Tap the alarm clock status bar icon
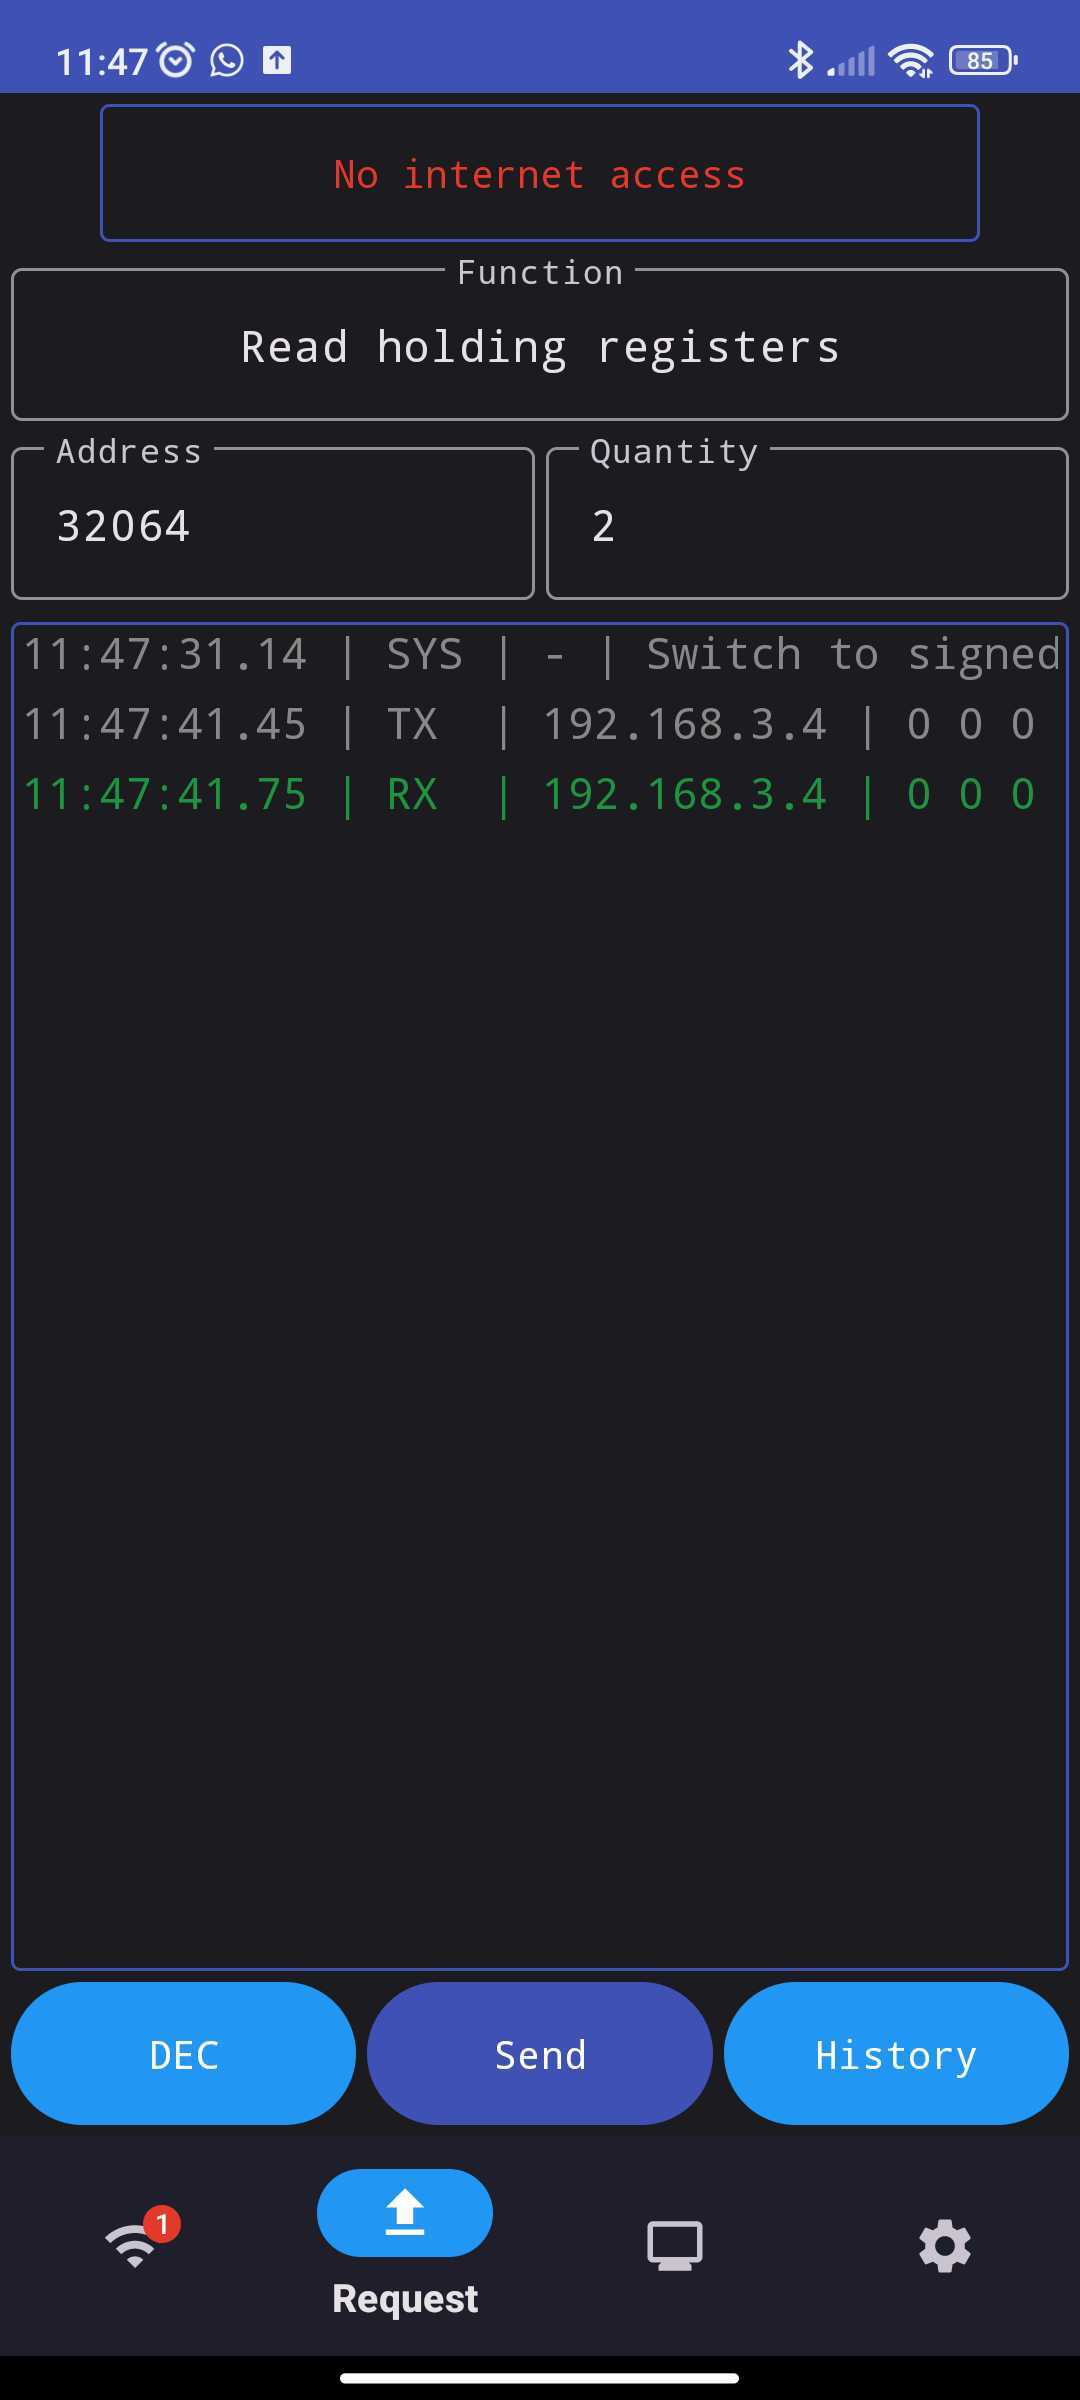 pyautogui.click(x=177, y=60)
